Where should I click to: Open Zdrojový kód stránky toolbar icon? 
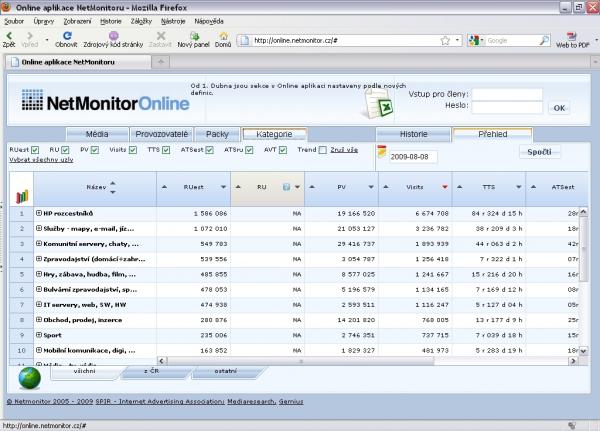(114, 36)
